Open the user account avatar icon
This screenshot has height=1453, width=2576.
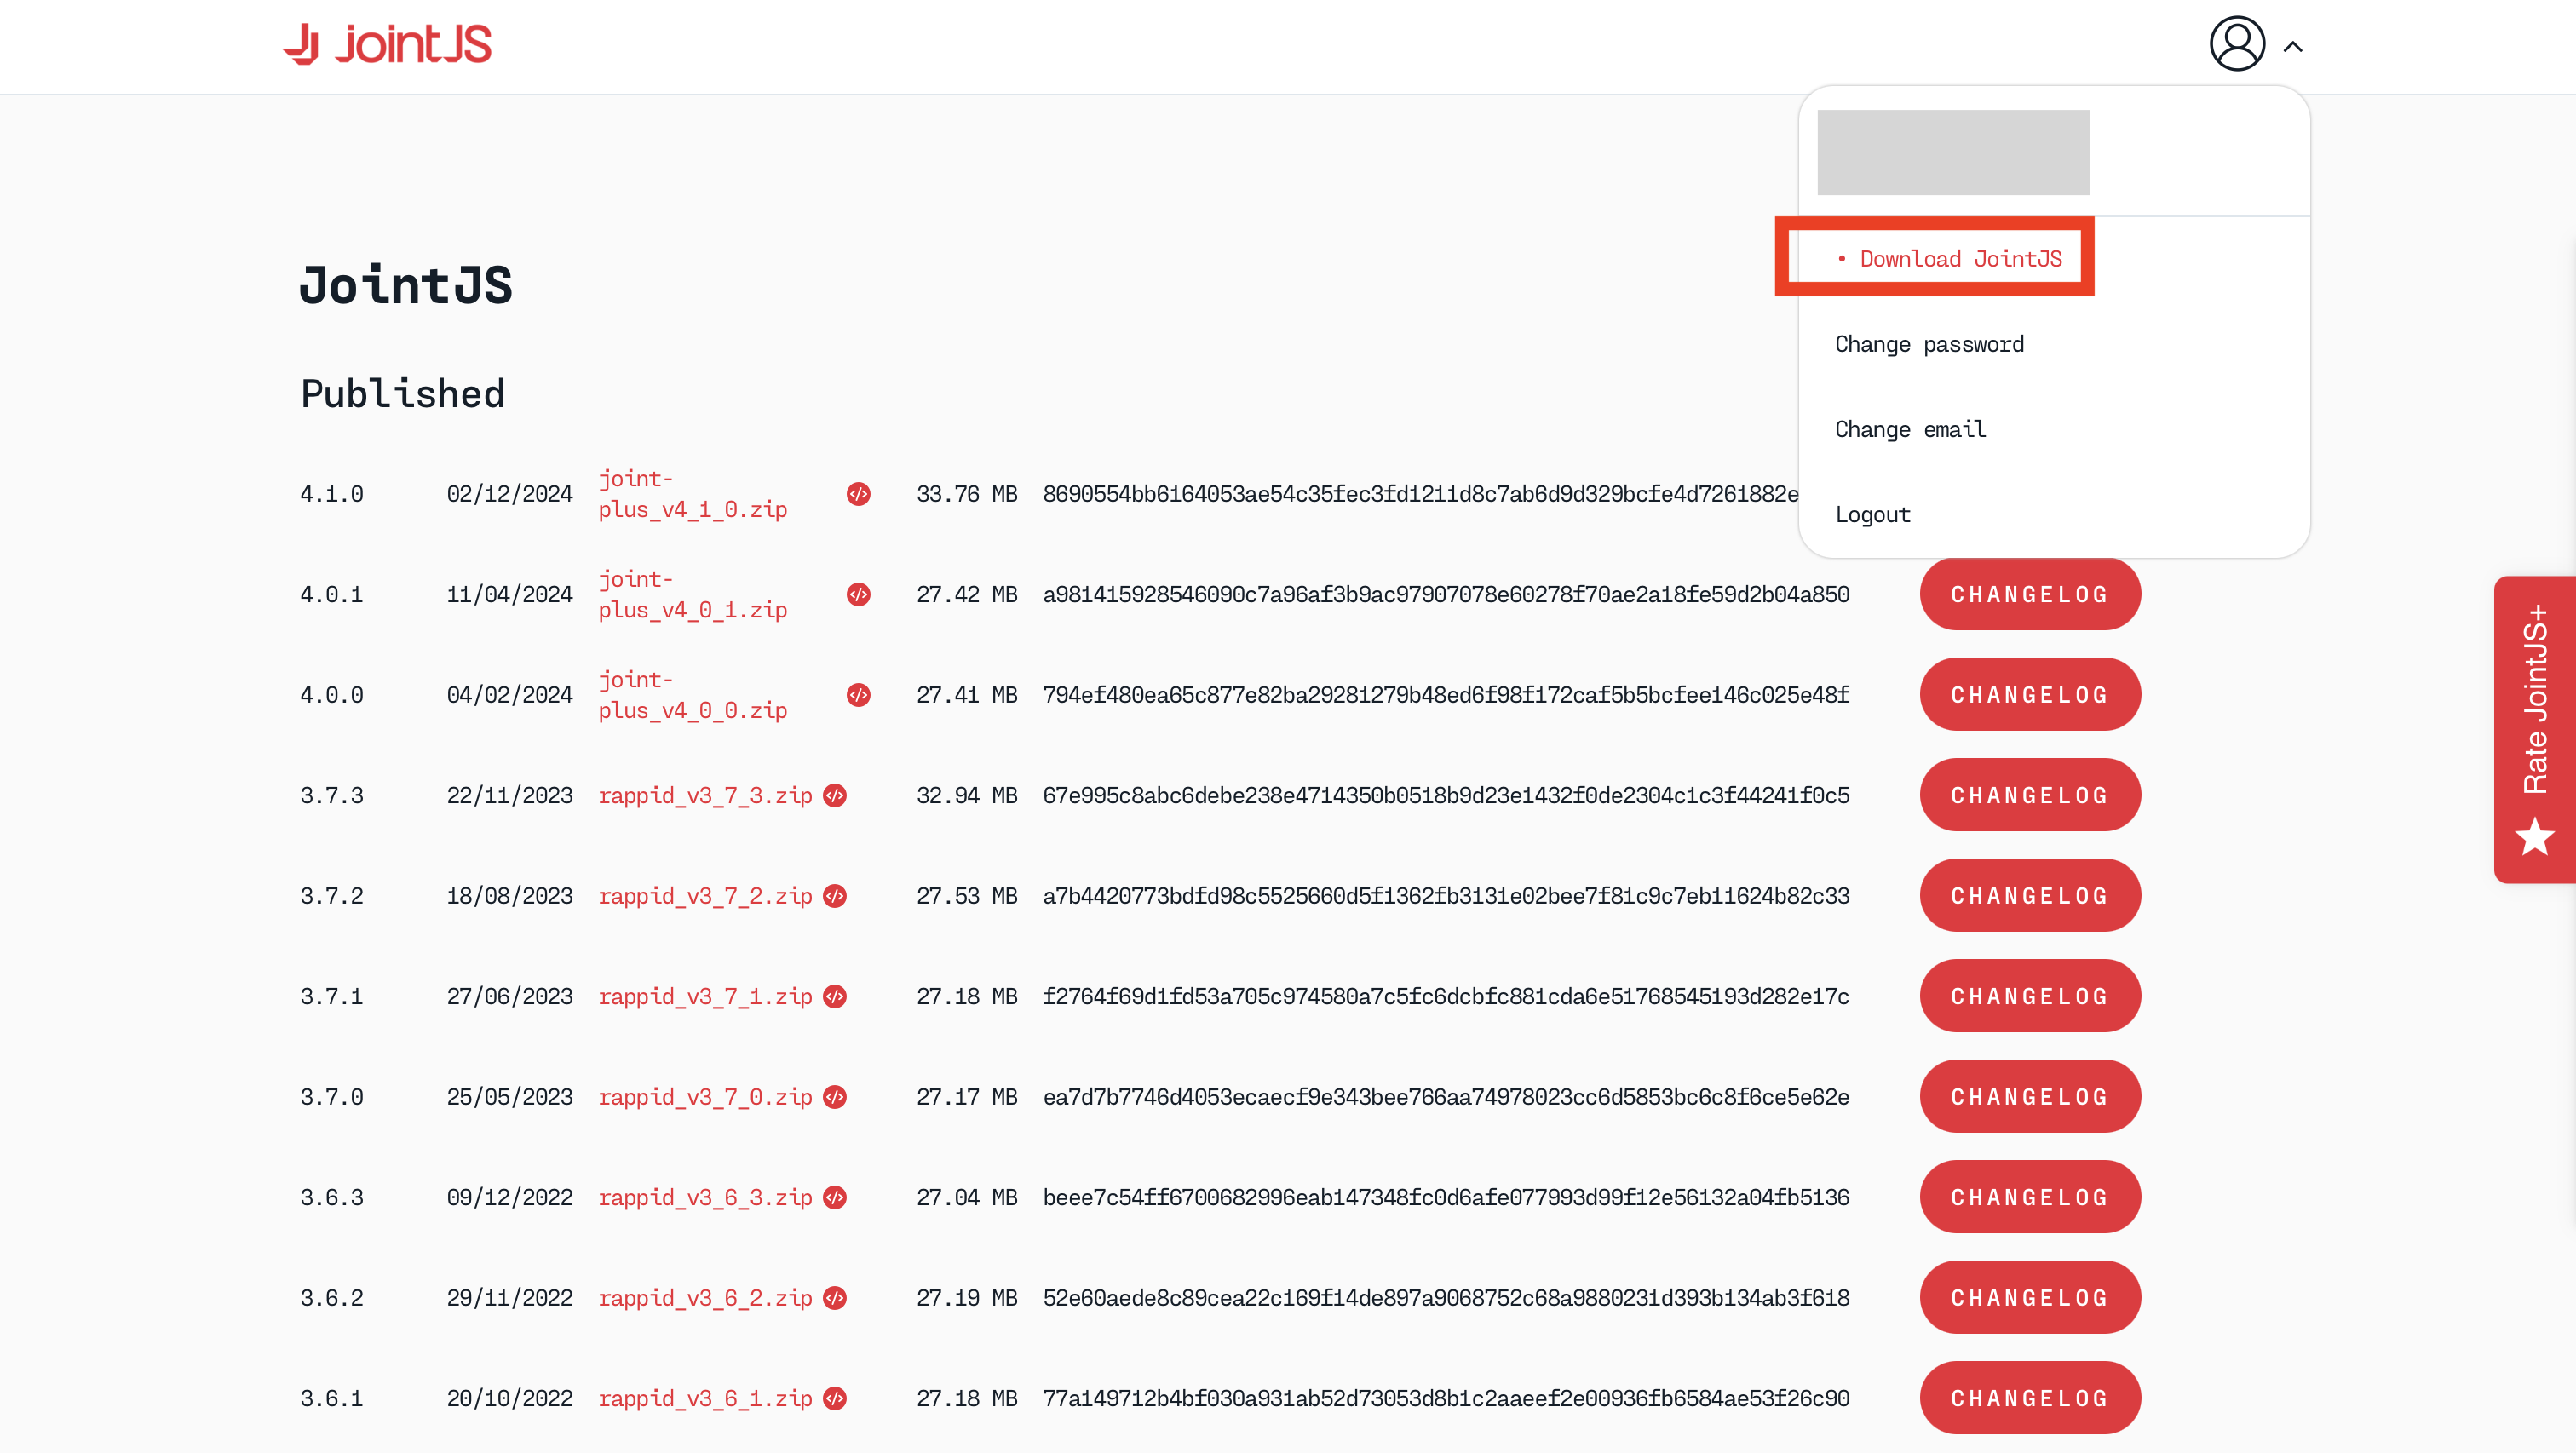click(2236, 44)
